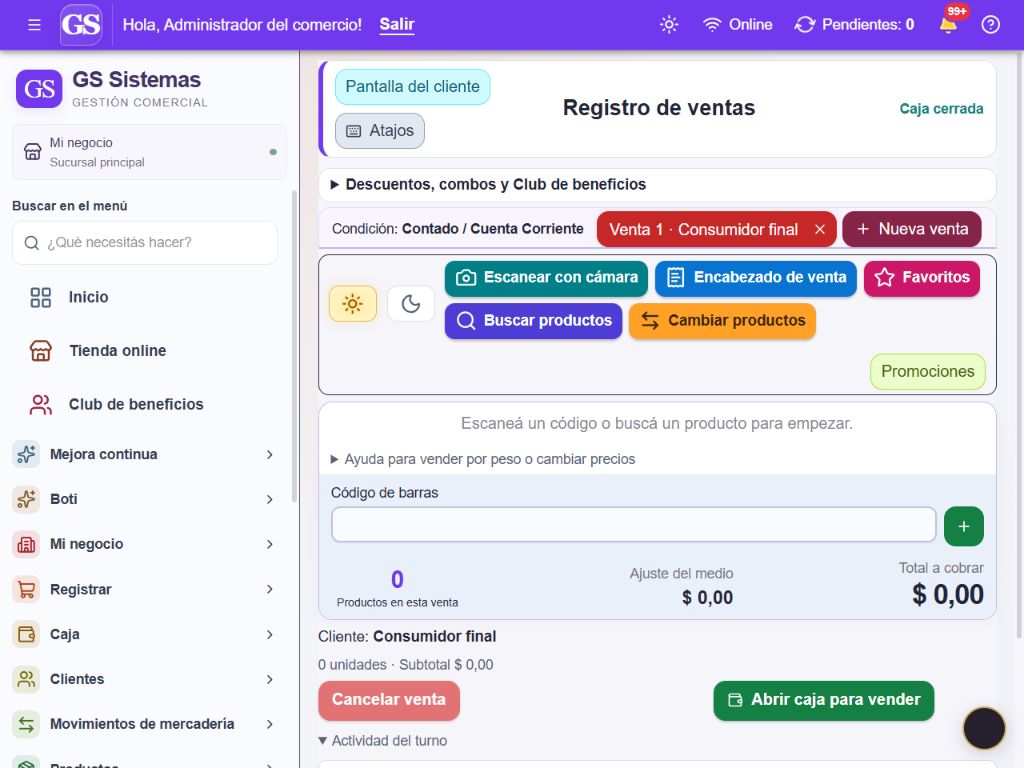The width and height of the screenshot is (1024, 768).
Task: Expand Descuentos, combos y Club de beneficios
Action: [657, 185]
